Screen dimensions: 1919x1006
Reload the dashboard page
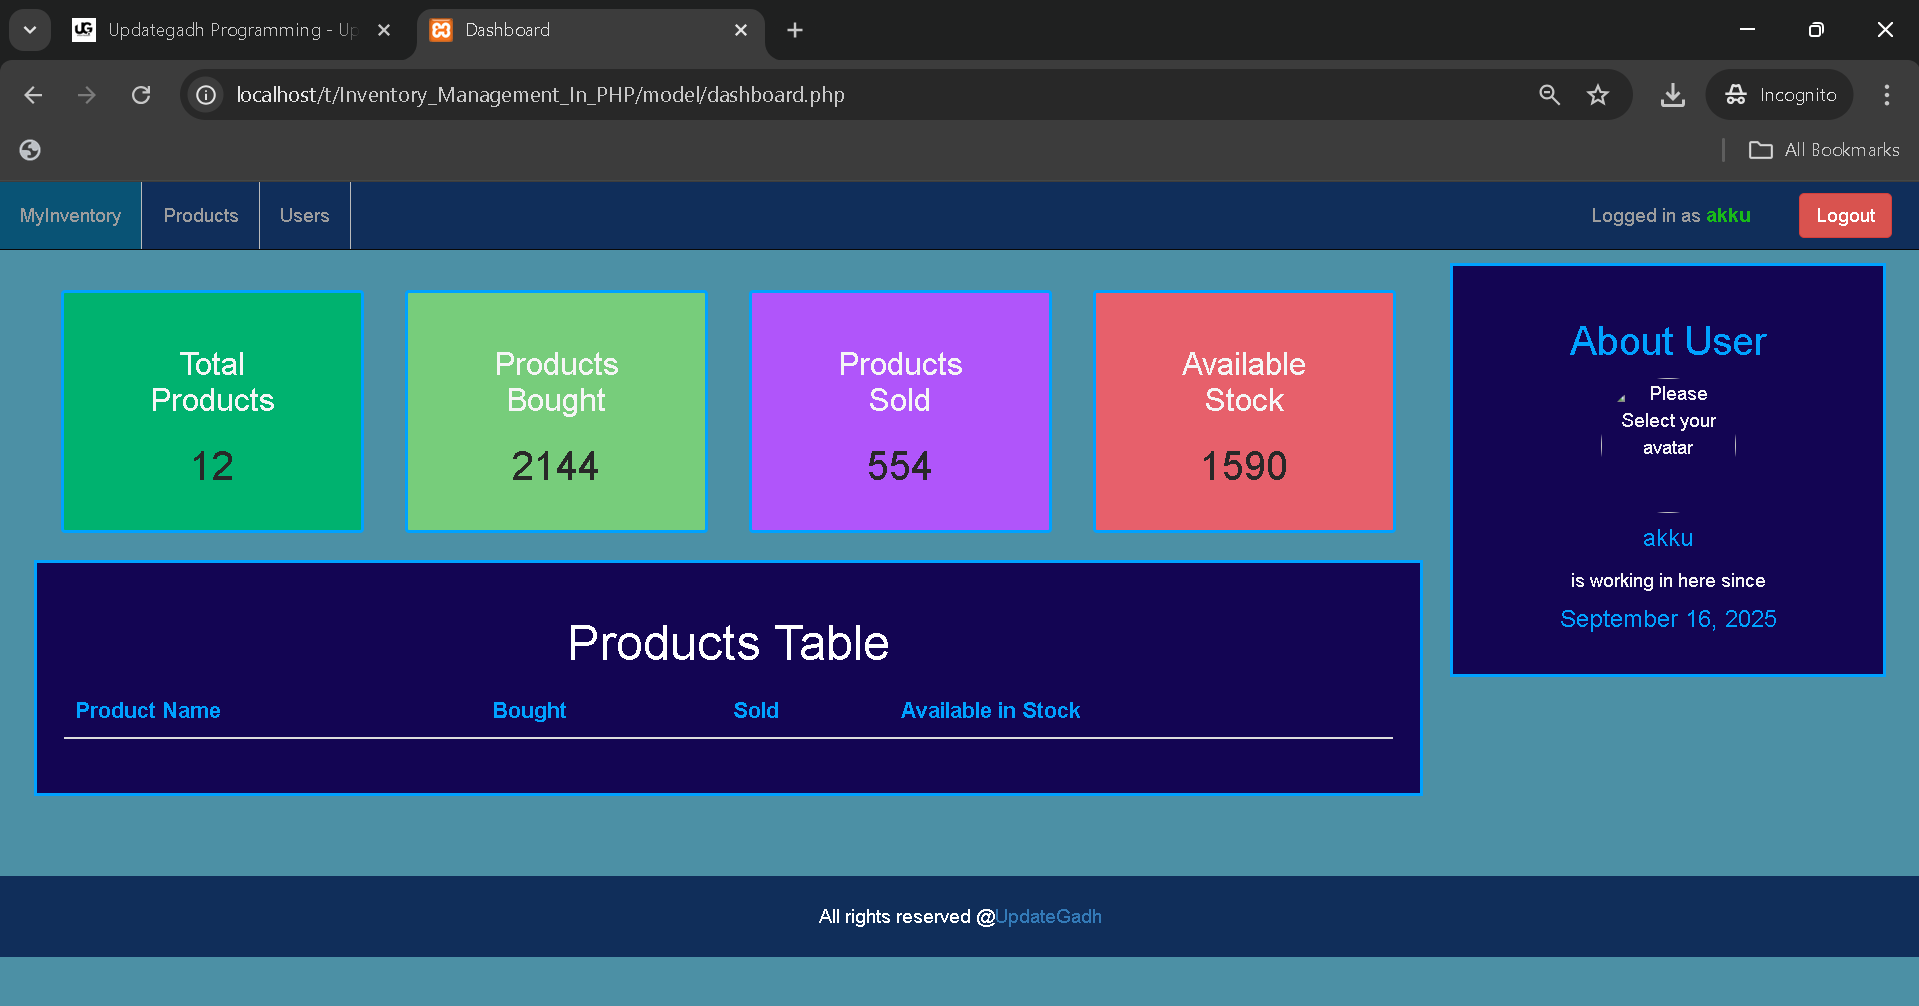pos(141,95)
